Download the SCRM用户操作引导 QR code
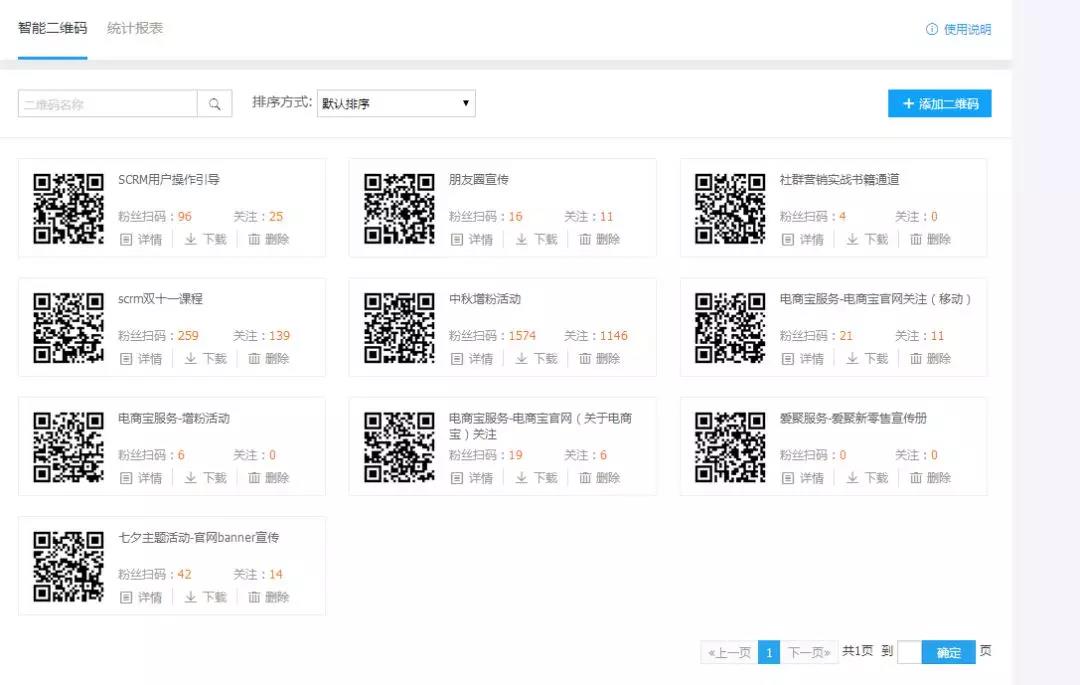Viewport: 1080px width, 685px height. (205, 239)
